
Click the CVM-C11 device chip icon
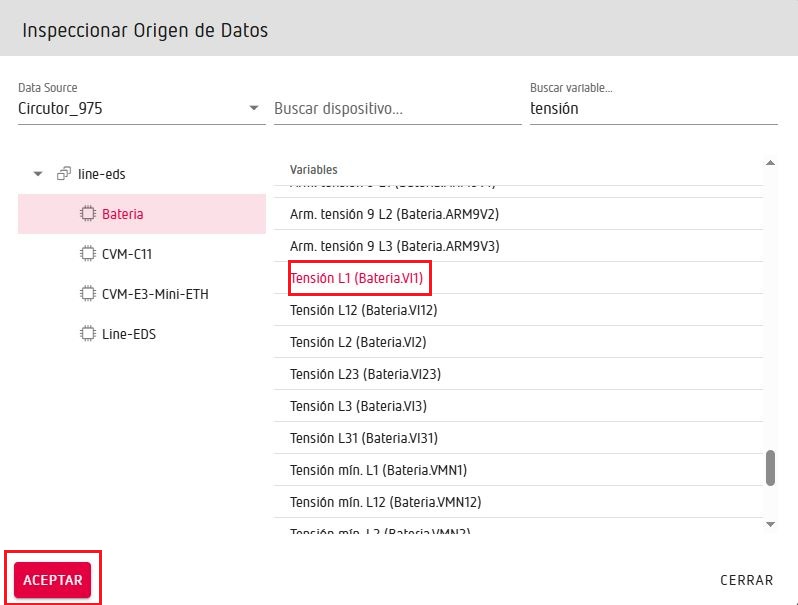(x=88, y=253)
